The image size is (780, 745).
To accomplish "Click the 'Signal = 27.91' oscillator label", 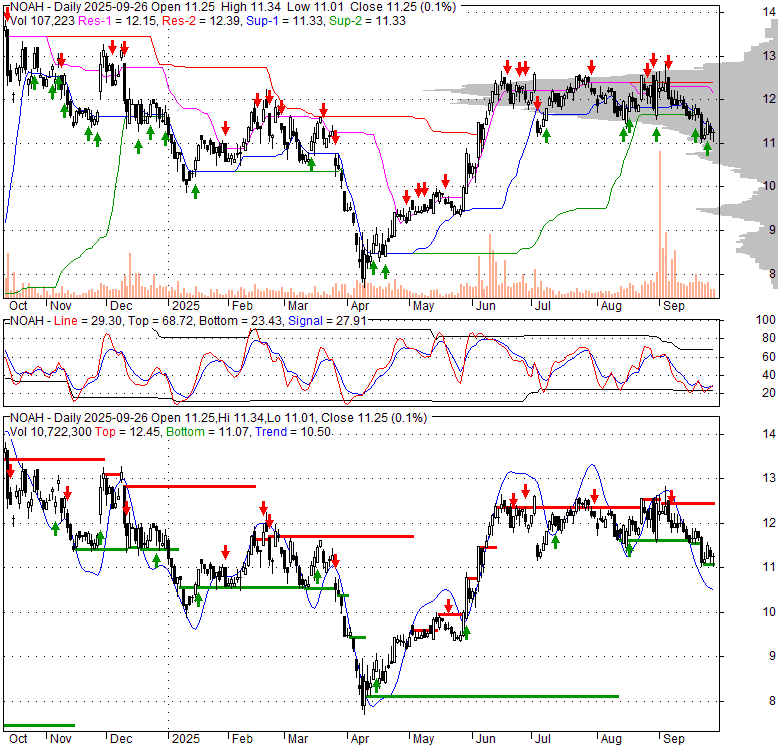I will (x=327, y=321).
